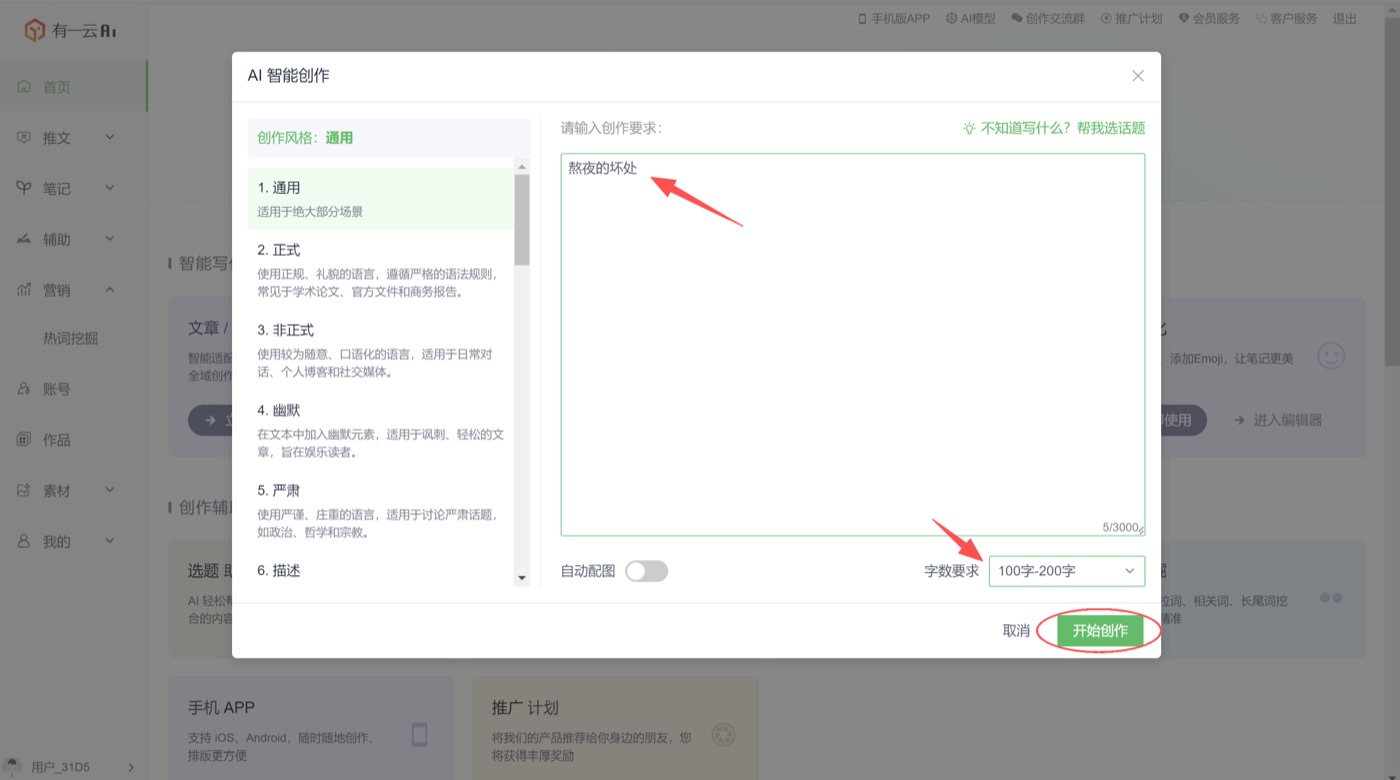Click the 作品 sidebar icon
This screenshot has height=780, width=1400.
24,440
